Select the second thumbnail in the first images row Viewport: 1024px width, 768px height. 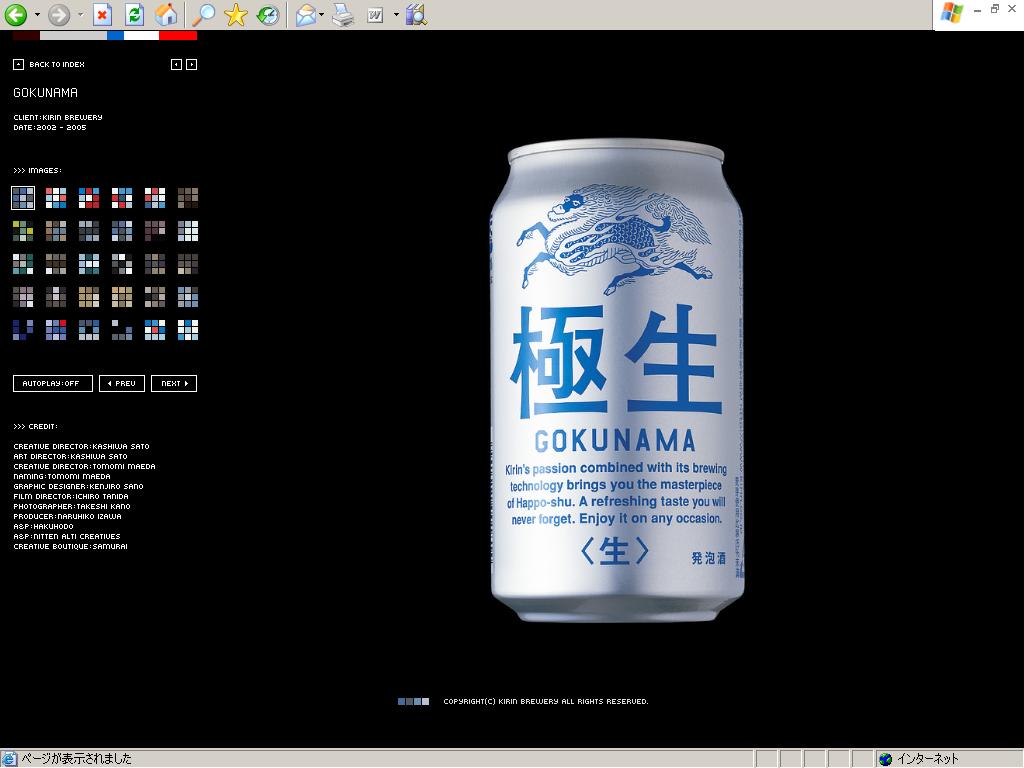(56, 198)
